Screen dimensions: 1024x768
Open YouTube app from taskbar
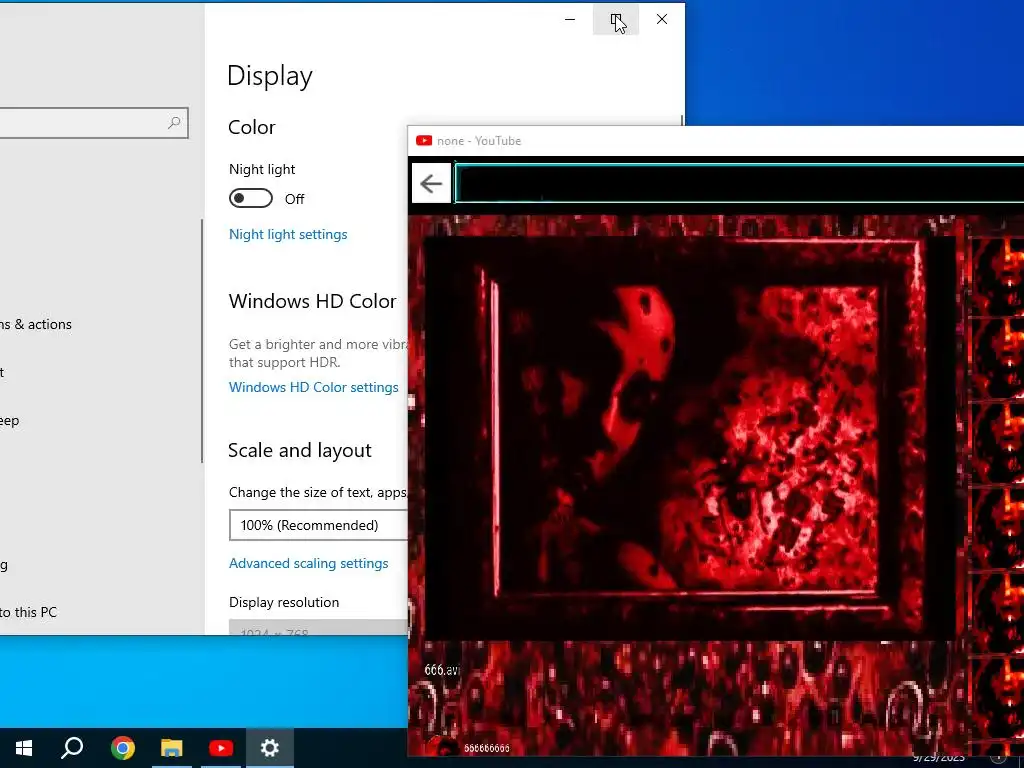click(221, 748)
